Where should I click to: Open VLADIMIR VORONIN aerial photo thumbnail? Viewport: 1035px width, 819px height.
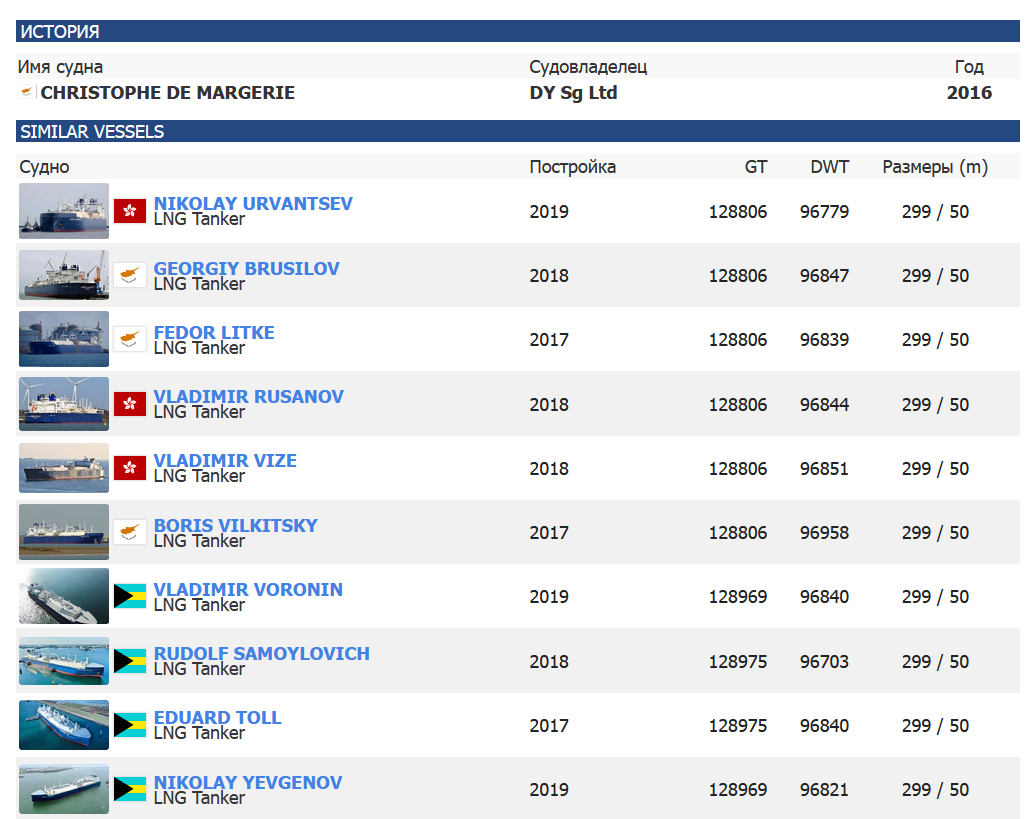click(64, 597)
